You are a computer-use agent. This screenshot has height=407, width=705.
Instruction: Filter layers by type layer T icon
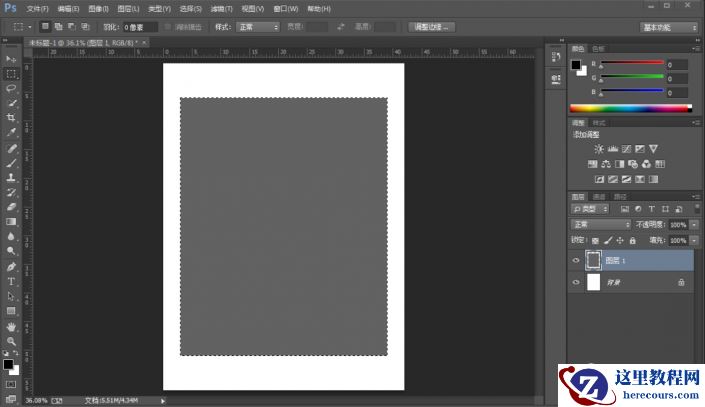pos(651,209)
